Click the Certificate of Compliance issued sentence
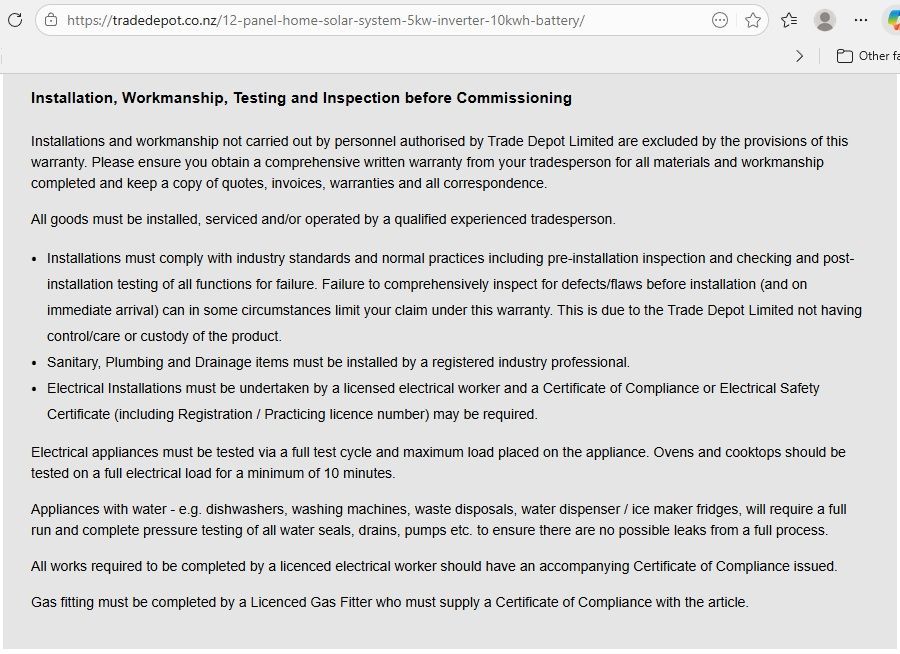The width and height of the screenshot is (900, 654). (x=434, y=566)
